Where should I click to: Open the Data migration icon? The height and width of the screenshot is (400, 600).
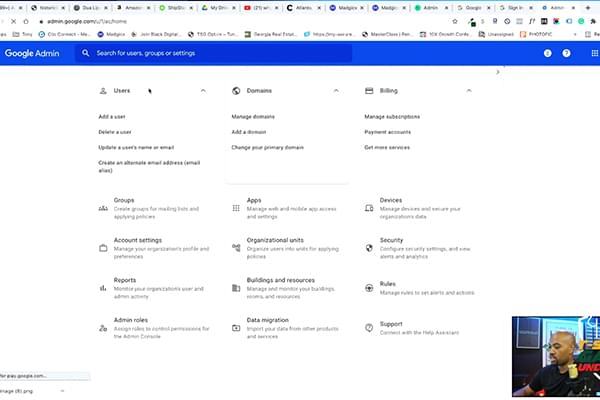point(236,326)
